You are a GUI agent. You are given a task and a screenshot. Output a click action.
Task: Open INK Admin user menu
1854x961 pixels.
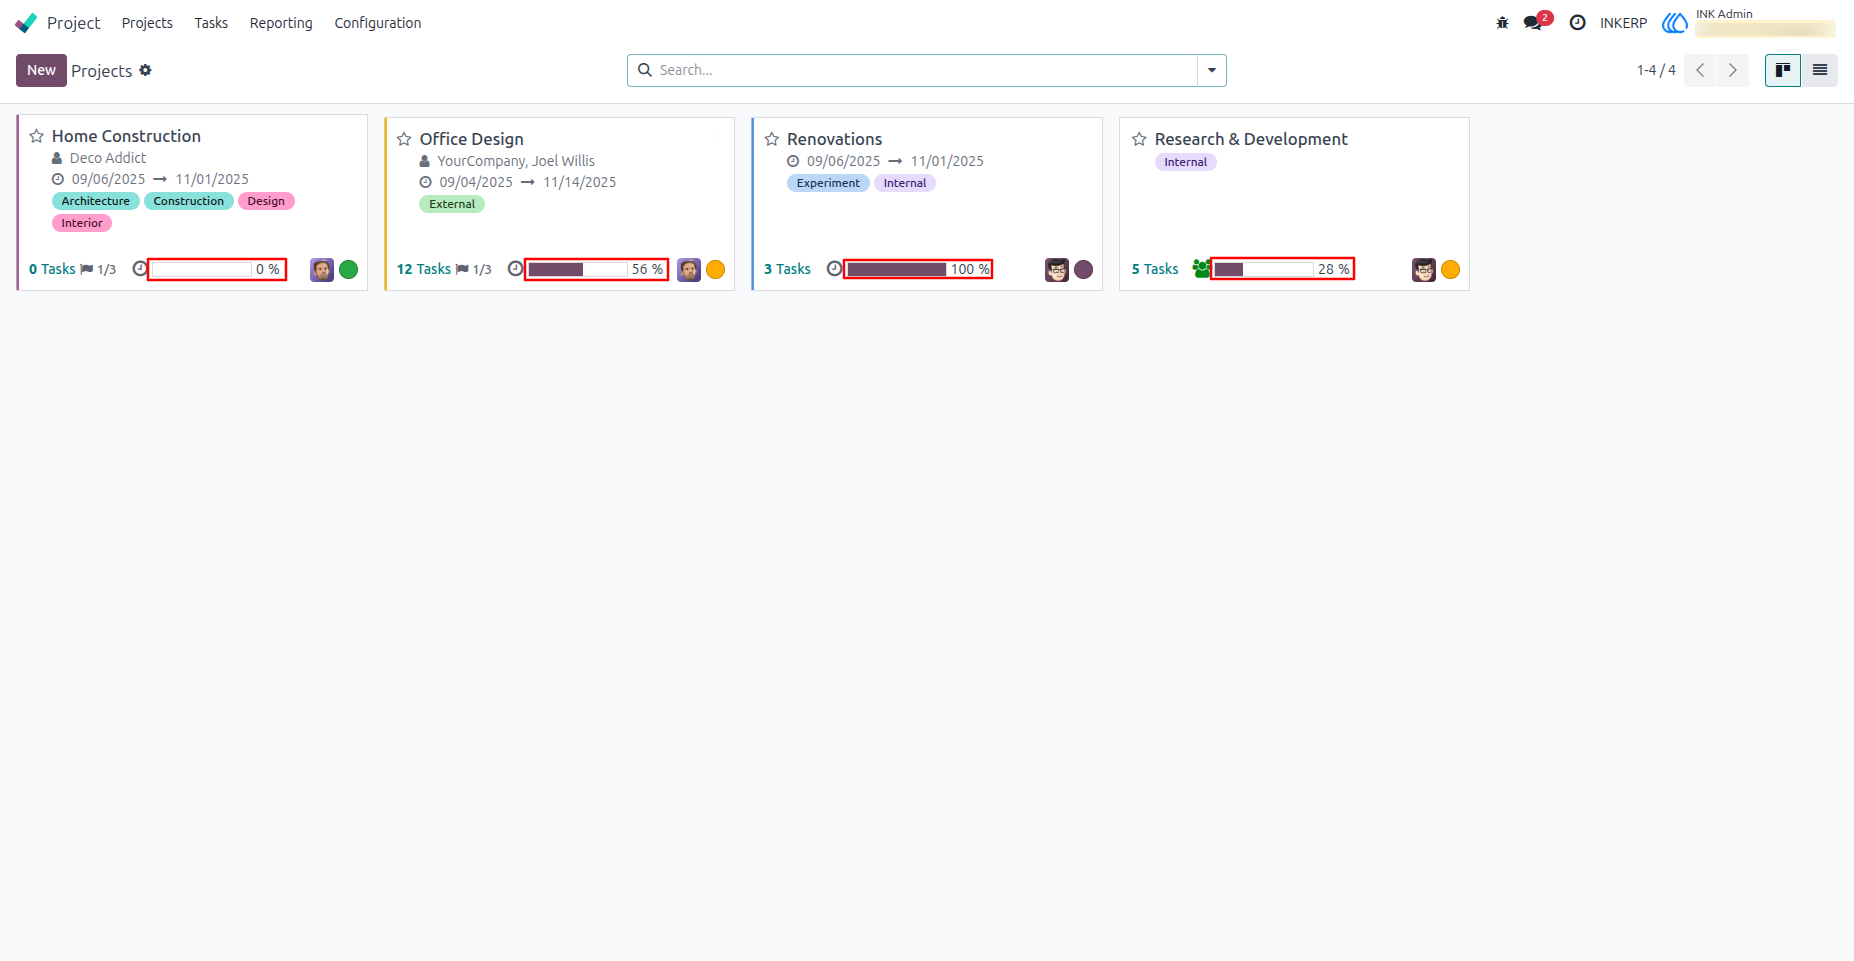(x=1748, y=22)
